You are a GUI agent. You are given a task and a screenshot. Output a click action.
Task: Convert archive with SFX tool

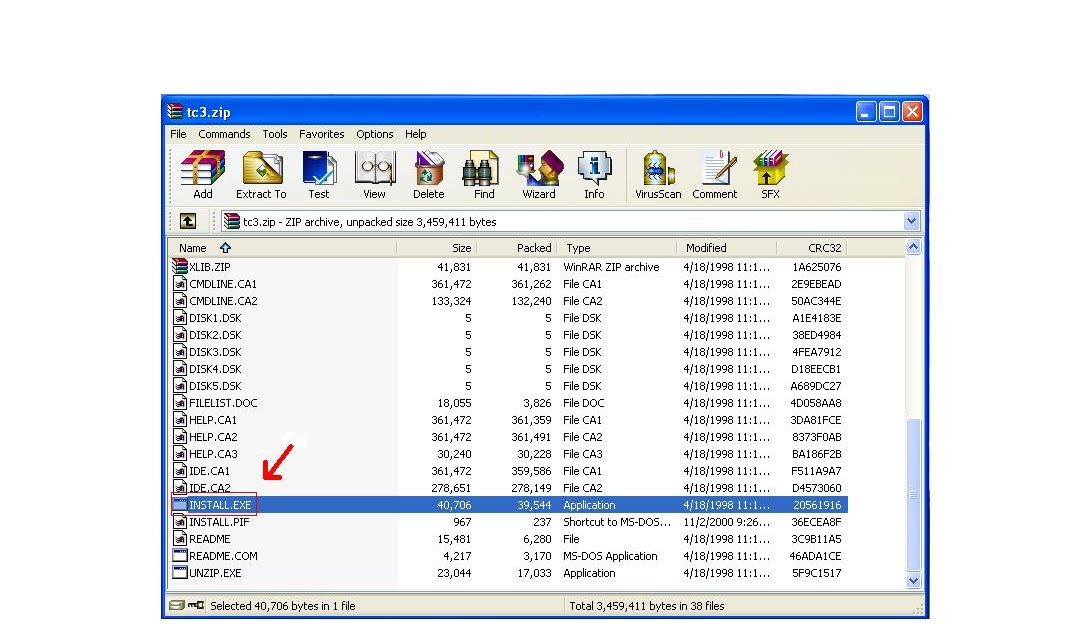pos(770,175)
